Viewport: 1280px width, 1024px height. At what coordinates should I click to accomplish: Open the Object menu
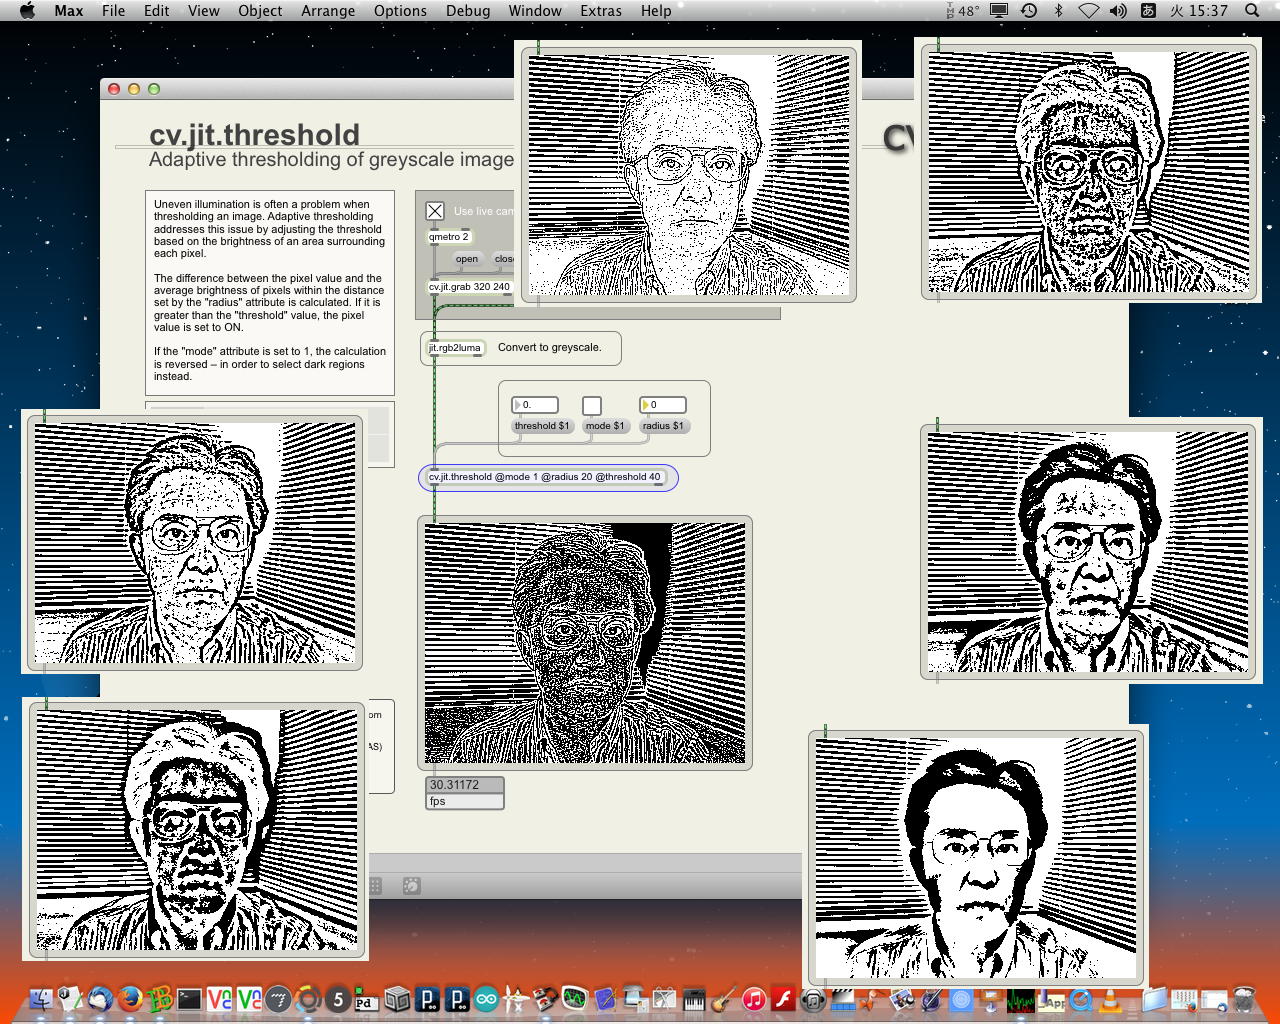tap(260, 10)
